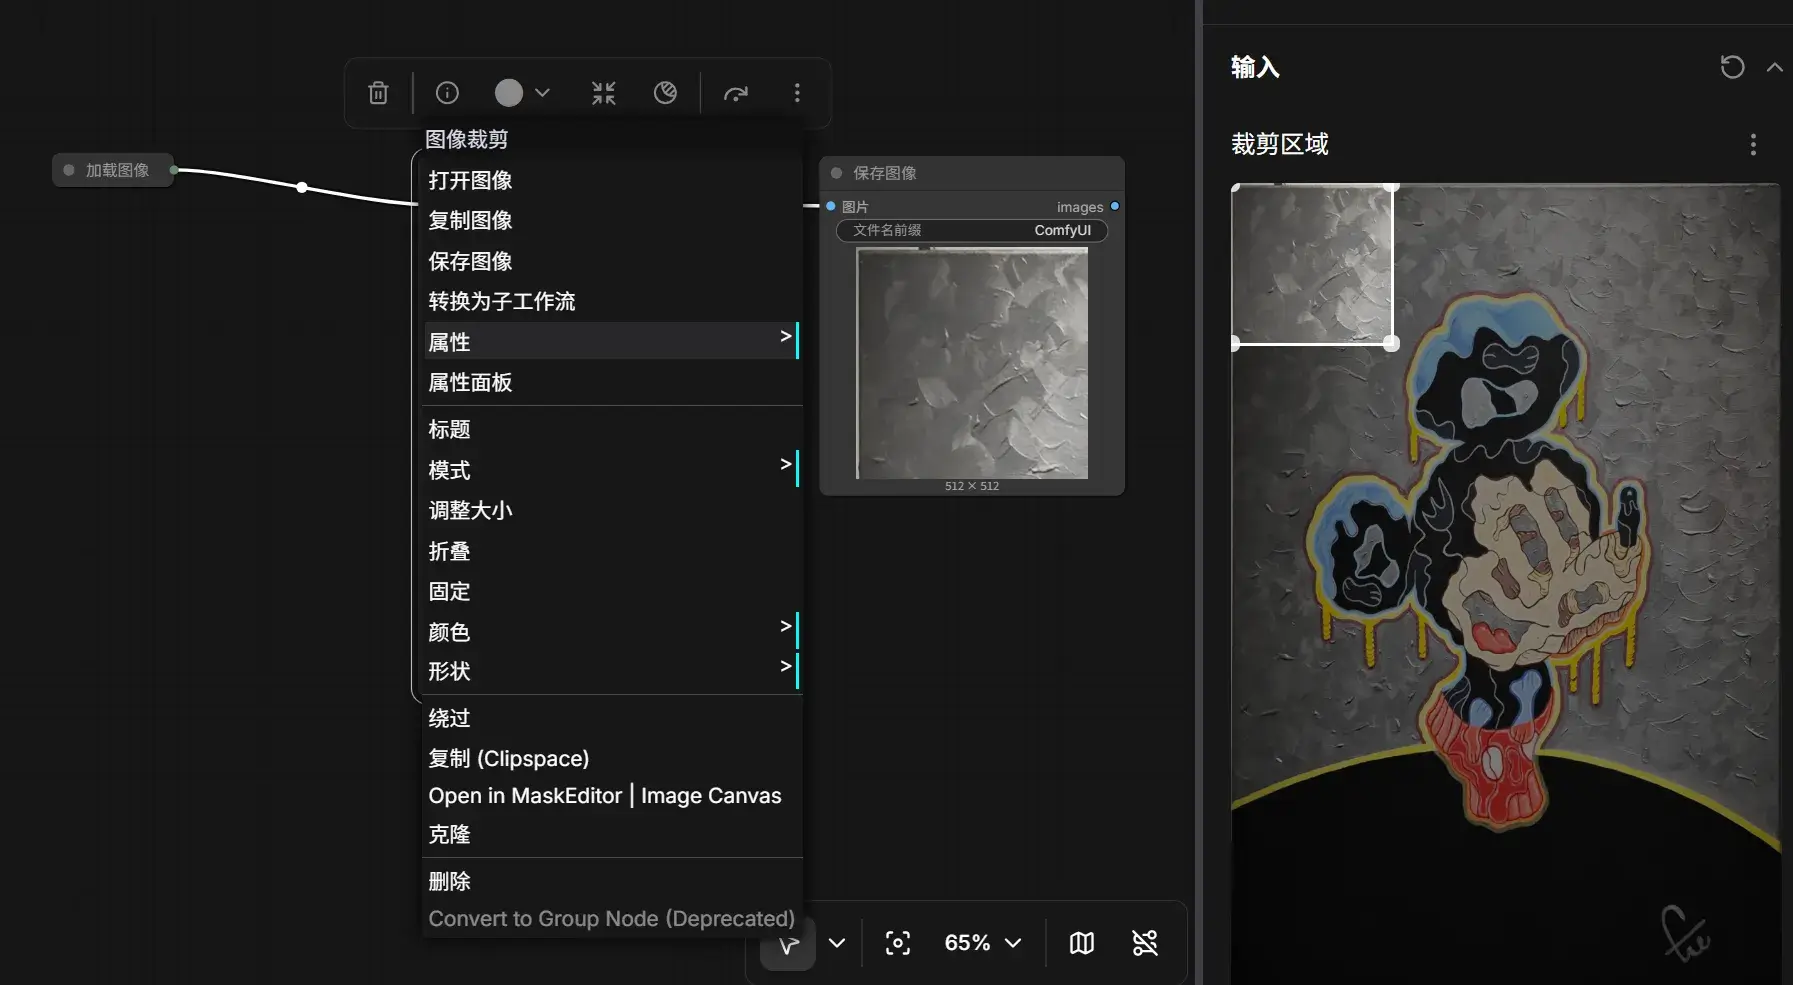Viewport: 1793px width, 985px height.
Task: Toggle collapse dot on 保存图像 node
Action: tap(837, 173)
